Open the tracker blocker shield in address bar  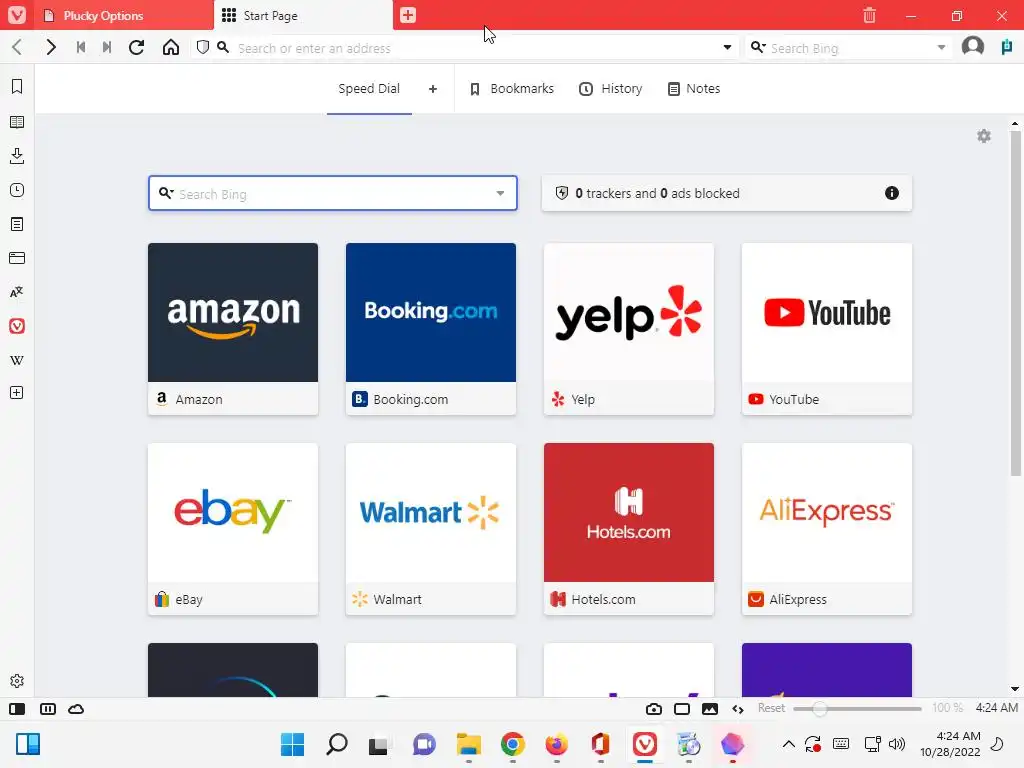point(203,48)
